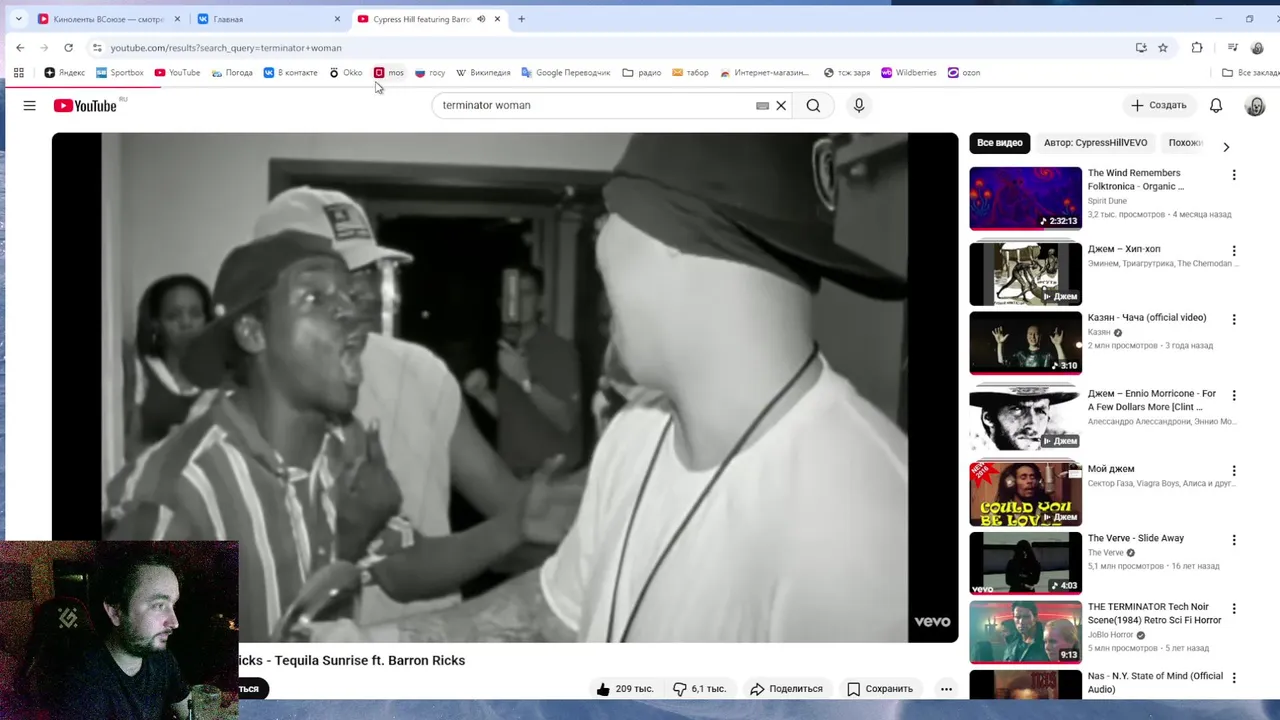Click the address bar URL

(226, 48)
